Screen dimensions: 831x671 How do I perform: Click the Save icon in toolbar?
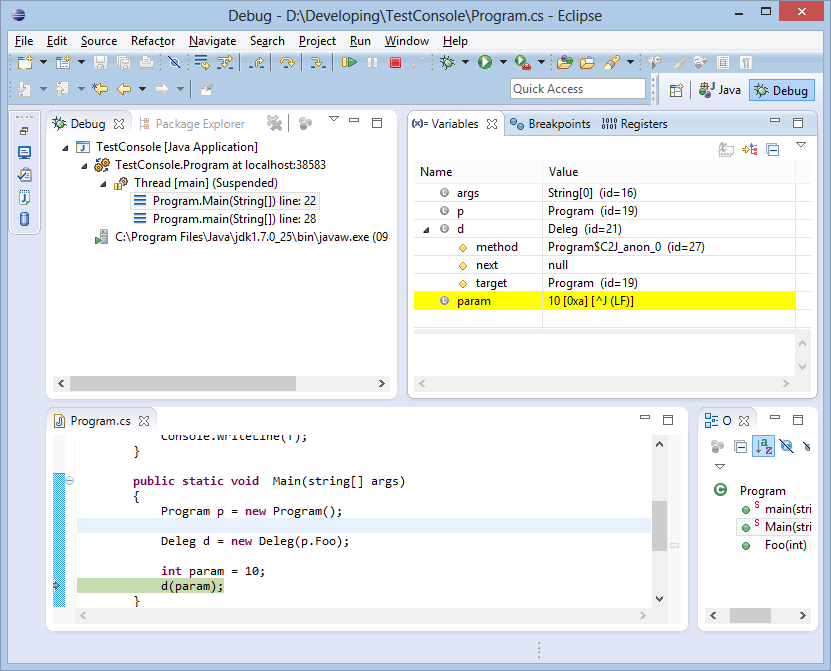click(x=100, y=63)
